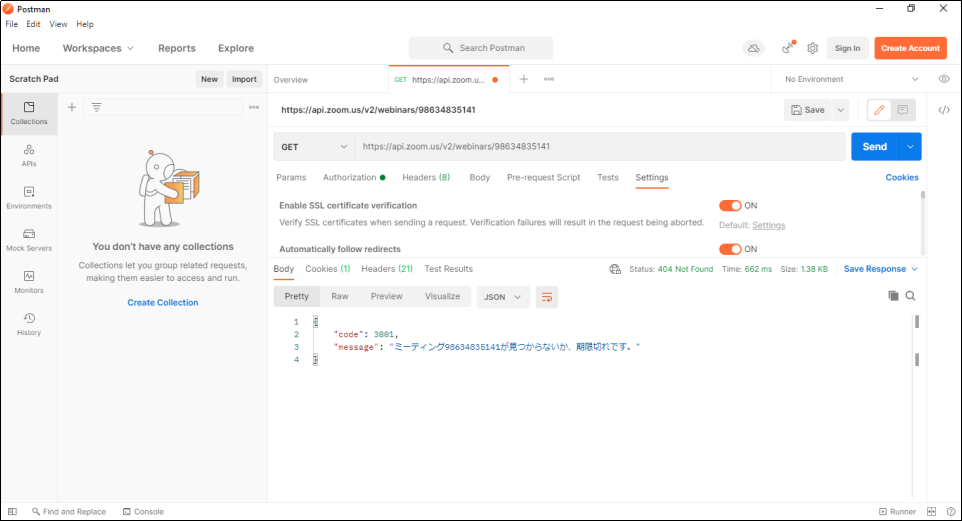The height and width of the screenshot is (521, 962).
Task: Click the network information globe icon
Action: pyautogui.click(x=615, y=269)
